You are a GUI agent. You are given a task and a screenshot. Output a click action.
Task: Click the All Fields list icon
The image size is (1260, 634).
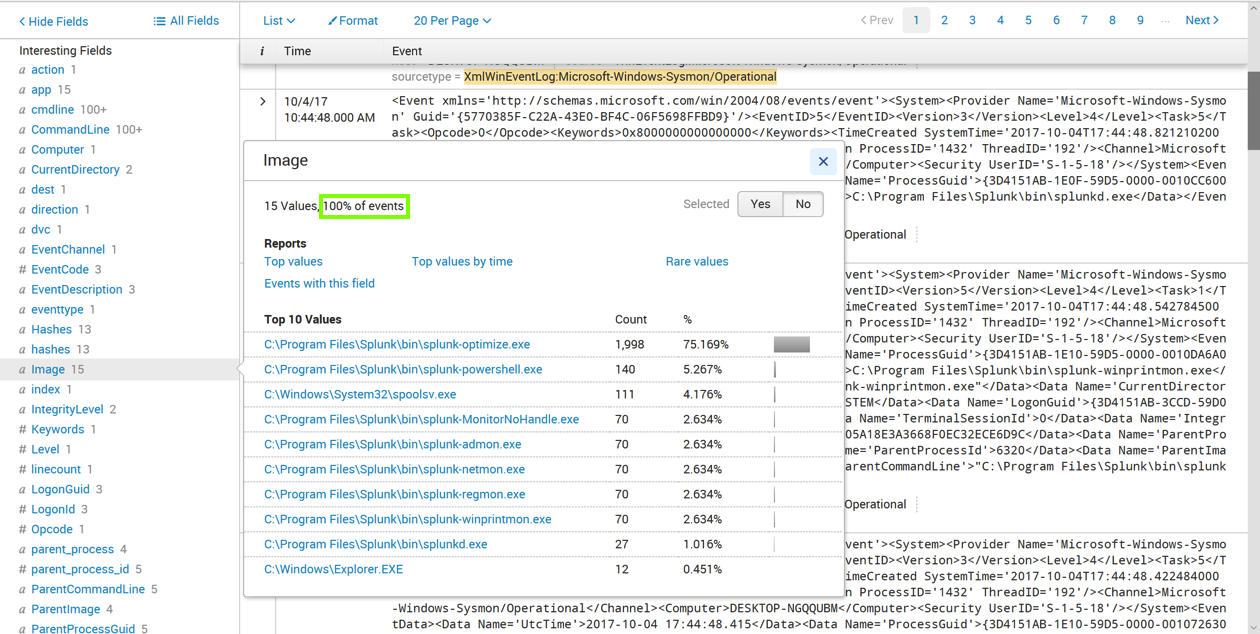coord(159,21)
